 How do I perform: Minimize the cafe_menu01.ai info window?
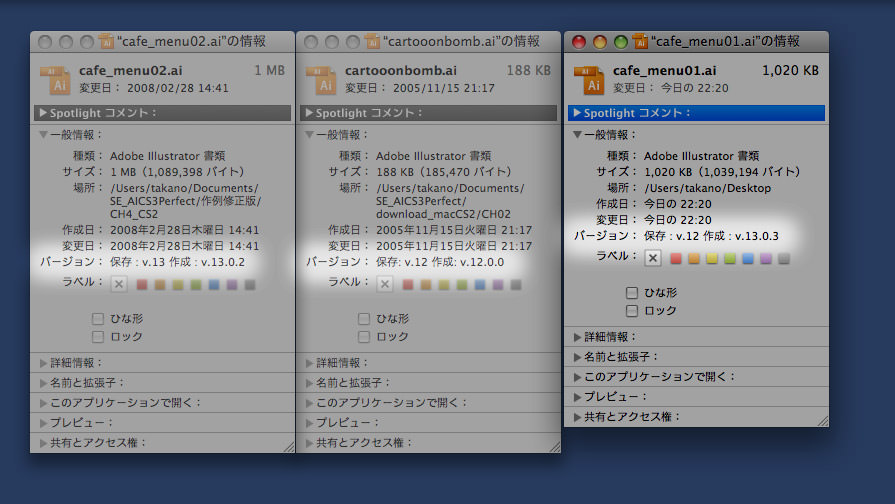coord(600,42)
